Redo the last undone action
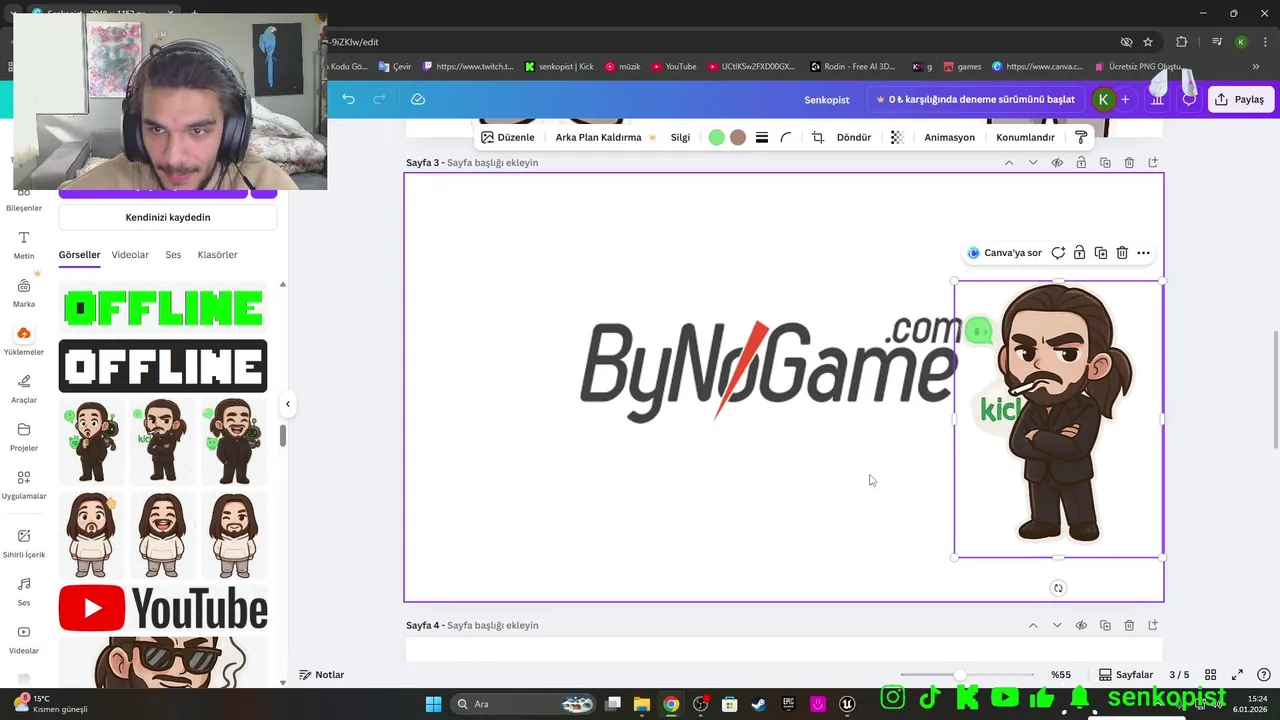1280x720 pixels. pos(379,99)
